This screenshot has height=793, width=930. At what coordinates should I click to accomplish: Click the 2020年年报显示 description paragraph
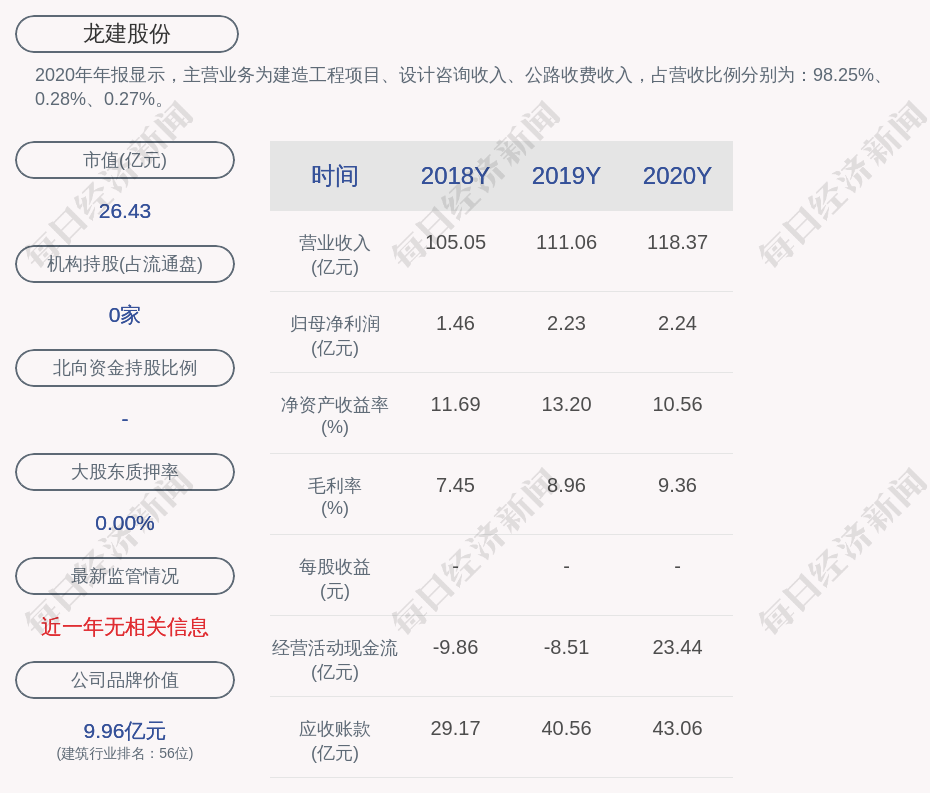click(x=460, y=87)
